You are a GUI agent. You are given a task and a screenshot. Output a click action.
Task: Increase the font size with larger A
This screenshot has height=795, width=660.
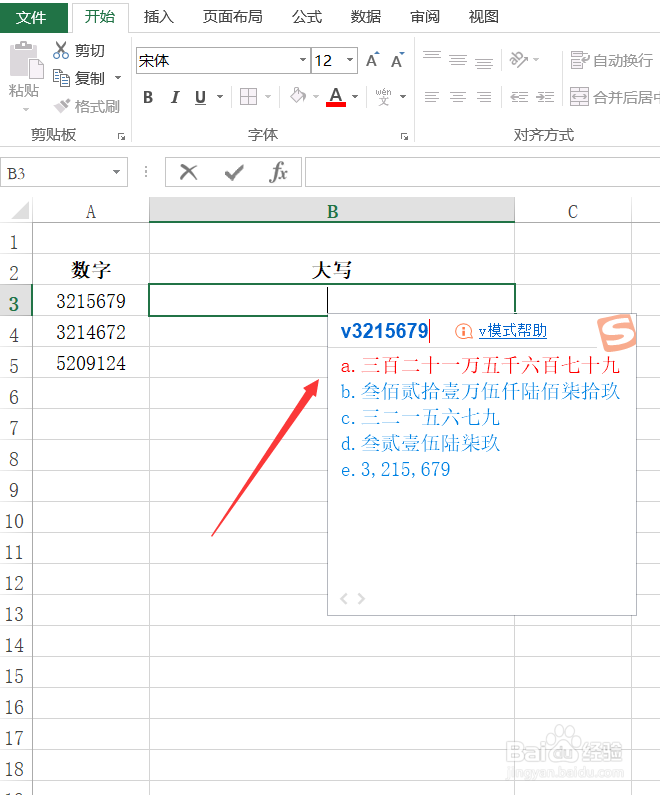[373, 60]
